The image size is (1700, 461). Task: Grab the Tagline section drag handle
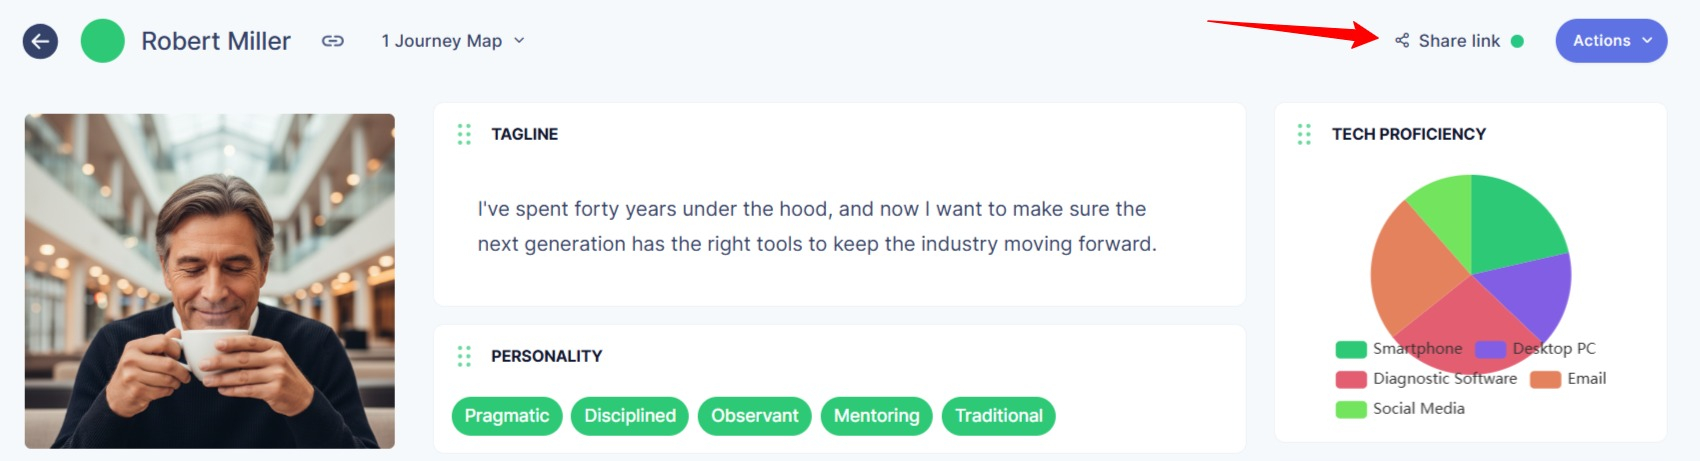pyautogui.click(x=464, y=134)
